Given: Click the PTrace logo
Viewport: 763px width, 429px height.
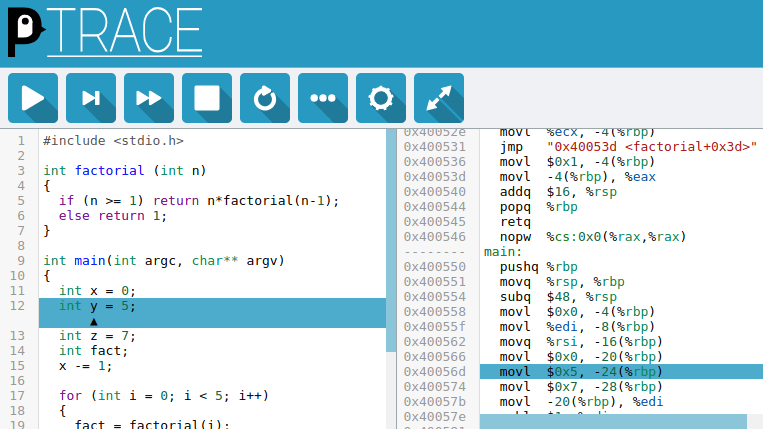Looking at the screenshot, I should [x=104, y=32].
